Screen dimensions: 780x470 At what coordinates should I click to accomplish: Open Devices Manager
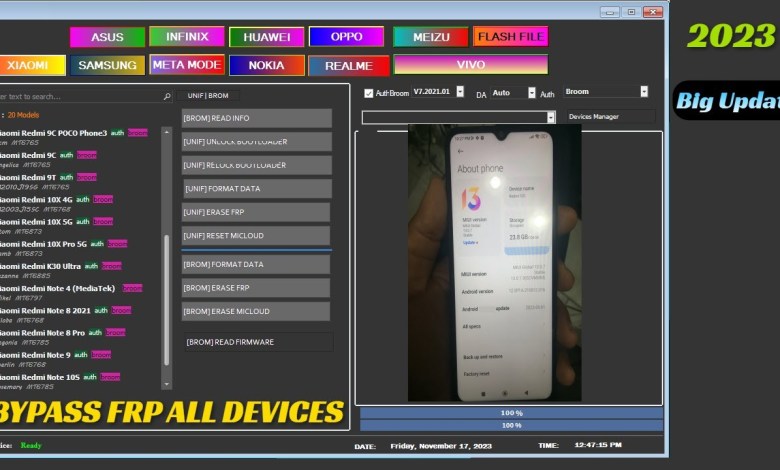click(611, 117)
